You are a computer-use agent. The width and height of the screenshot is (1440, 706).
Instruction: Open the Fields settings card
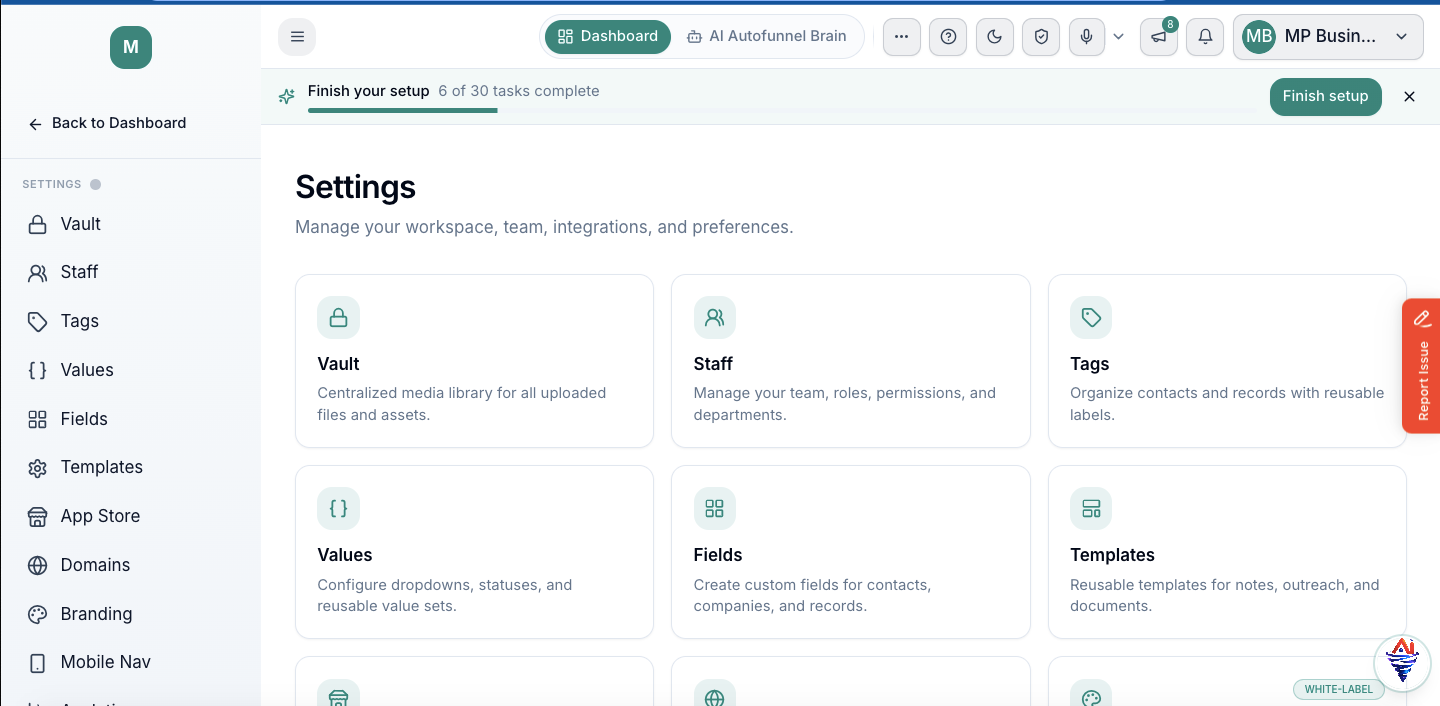[850, 552]
